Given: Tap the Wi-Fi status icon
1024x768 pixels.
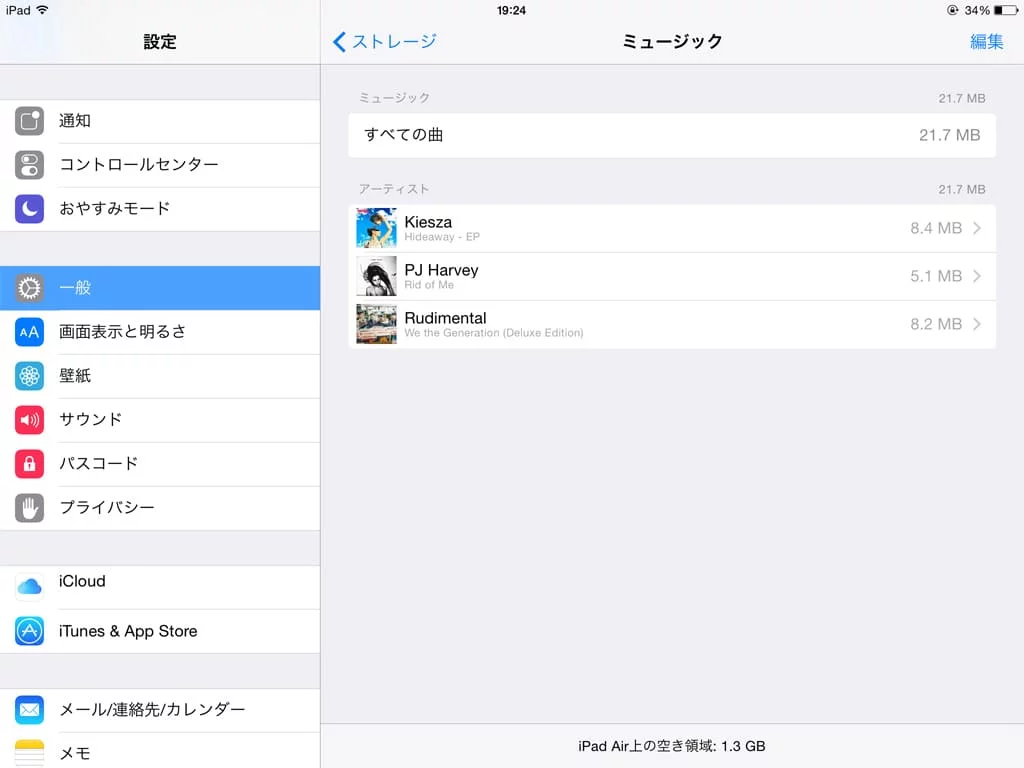Looking at the screenshot, I should 42,10.
